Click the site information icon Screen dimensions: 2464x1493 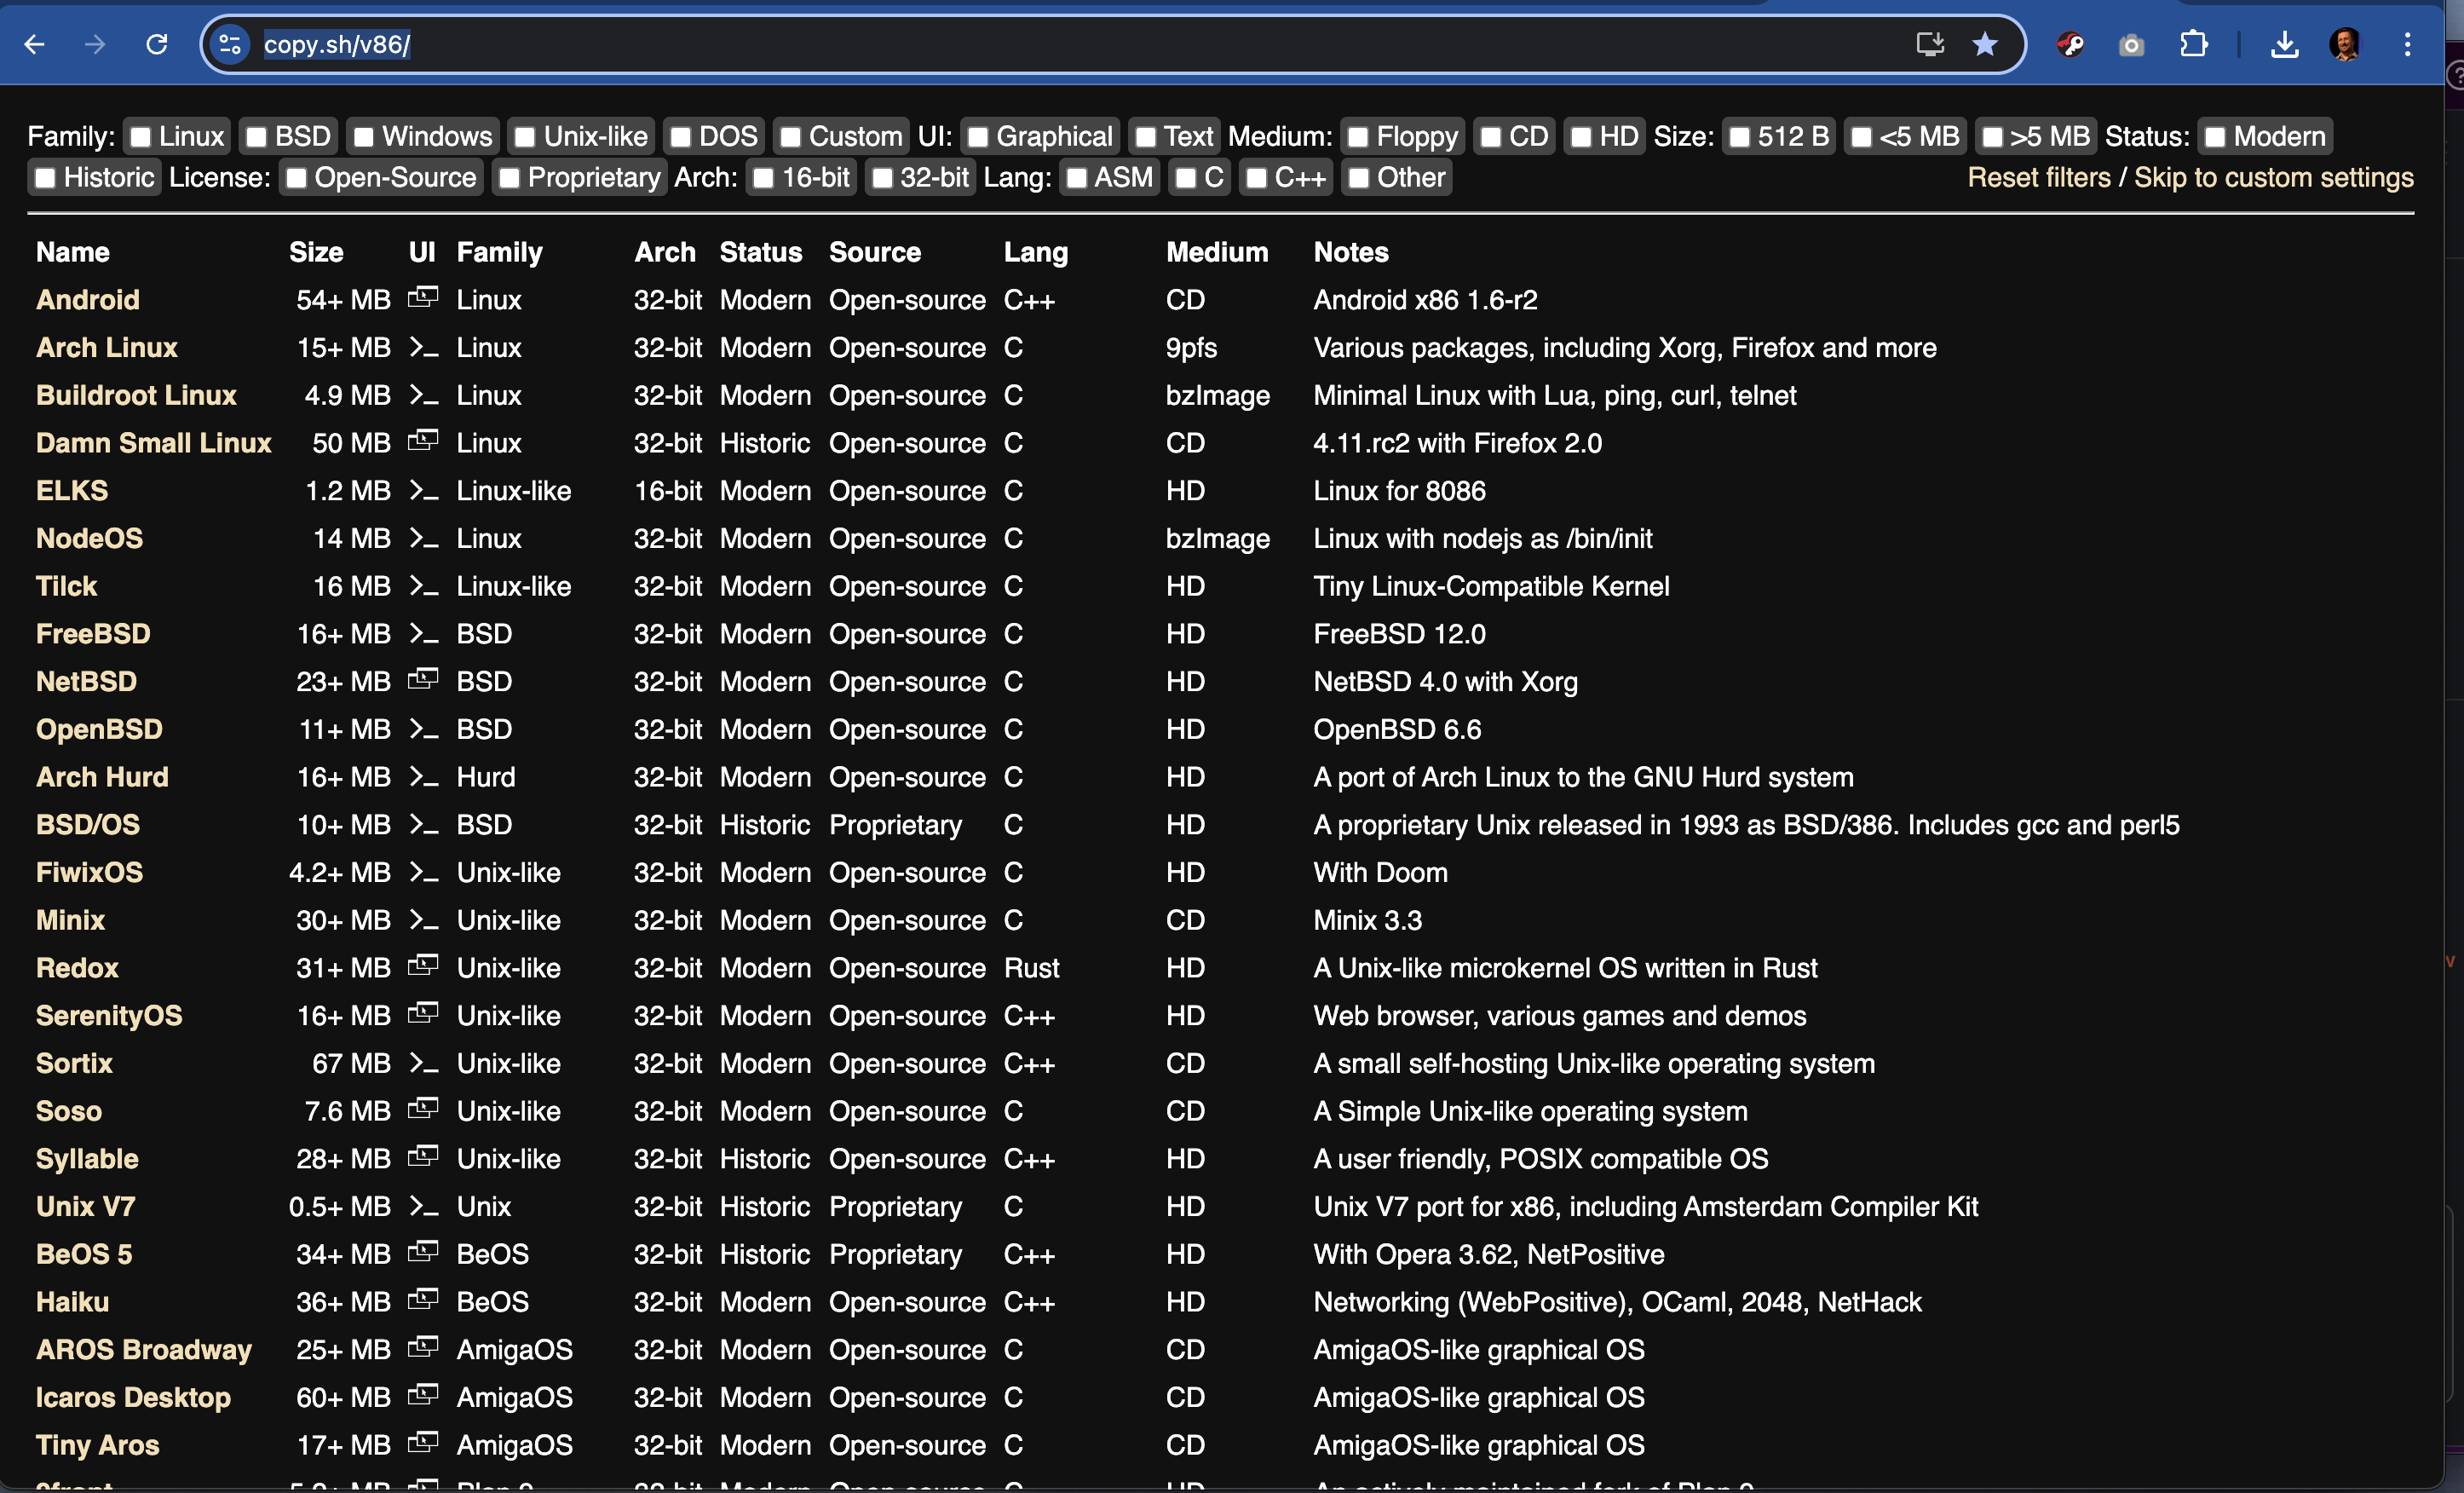[231, 44]
